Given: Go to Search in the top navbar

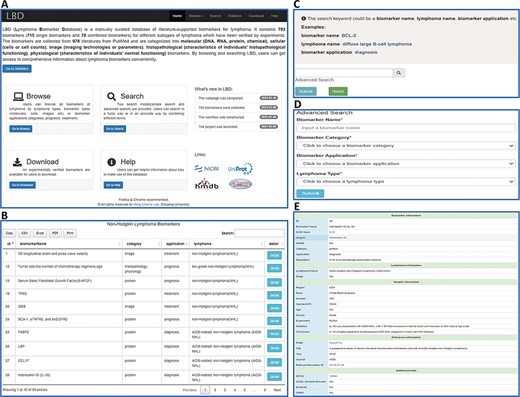Looking at the screenshot, I should pos(215,16).
